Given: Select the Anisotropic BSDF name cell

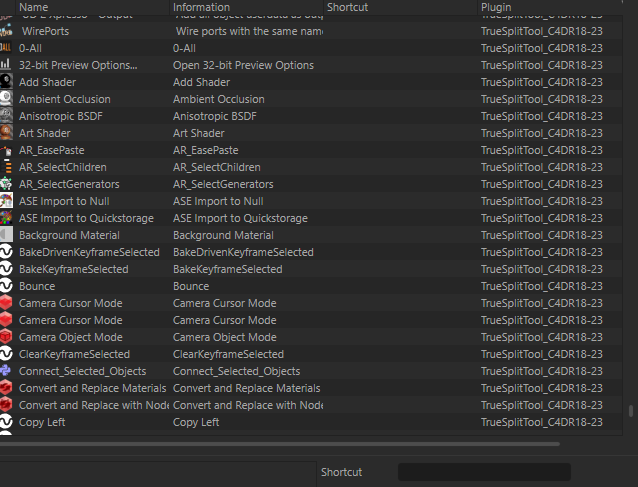Looking at the screenshot, I should 61,116.
